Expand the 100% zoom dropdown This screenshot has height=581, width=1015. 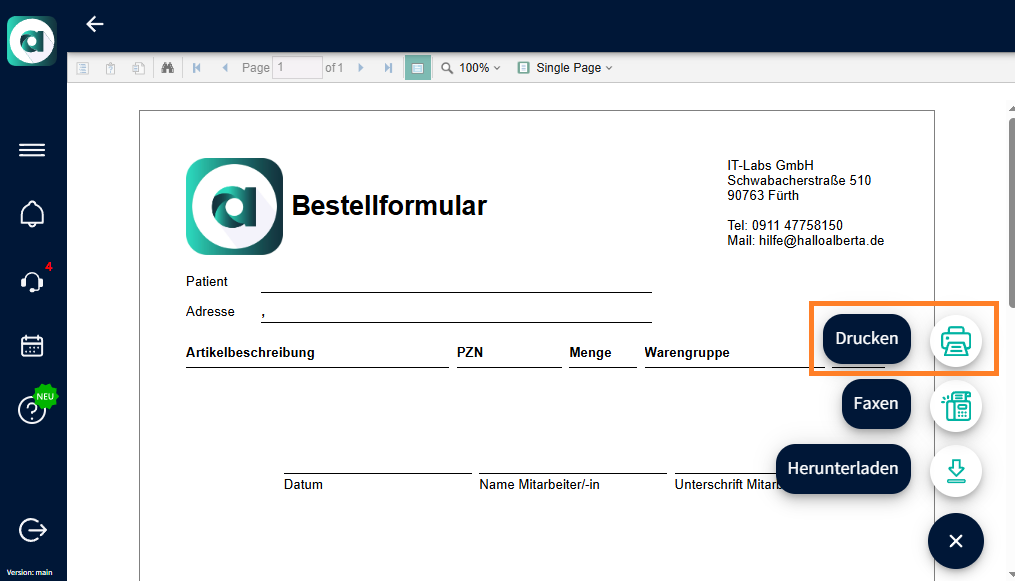pos(472,68)
